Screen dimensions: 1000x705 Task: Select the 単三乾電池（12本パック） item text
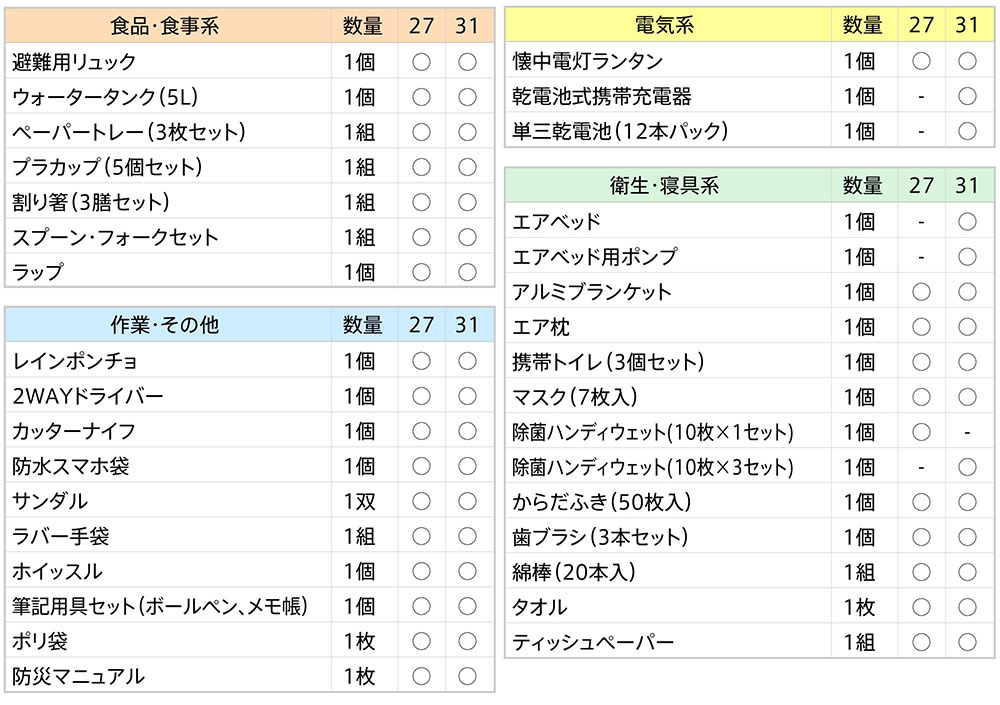click(x=620, y=131)
